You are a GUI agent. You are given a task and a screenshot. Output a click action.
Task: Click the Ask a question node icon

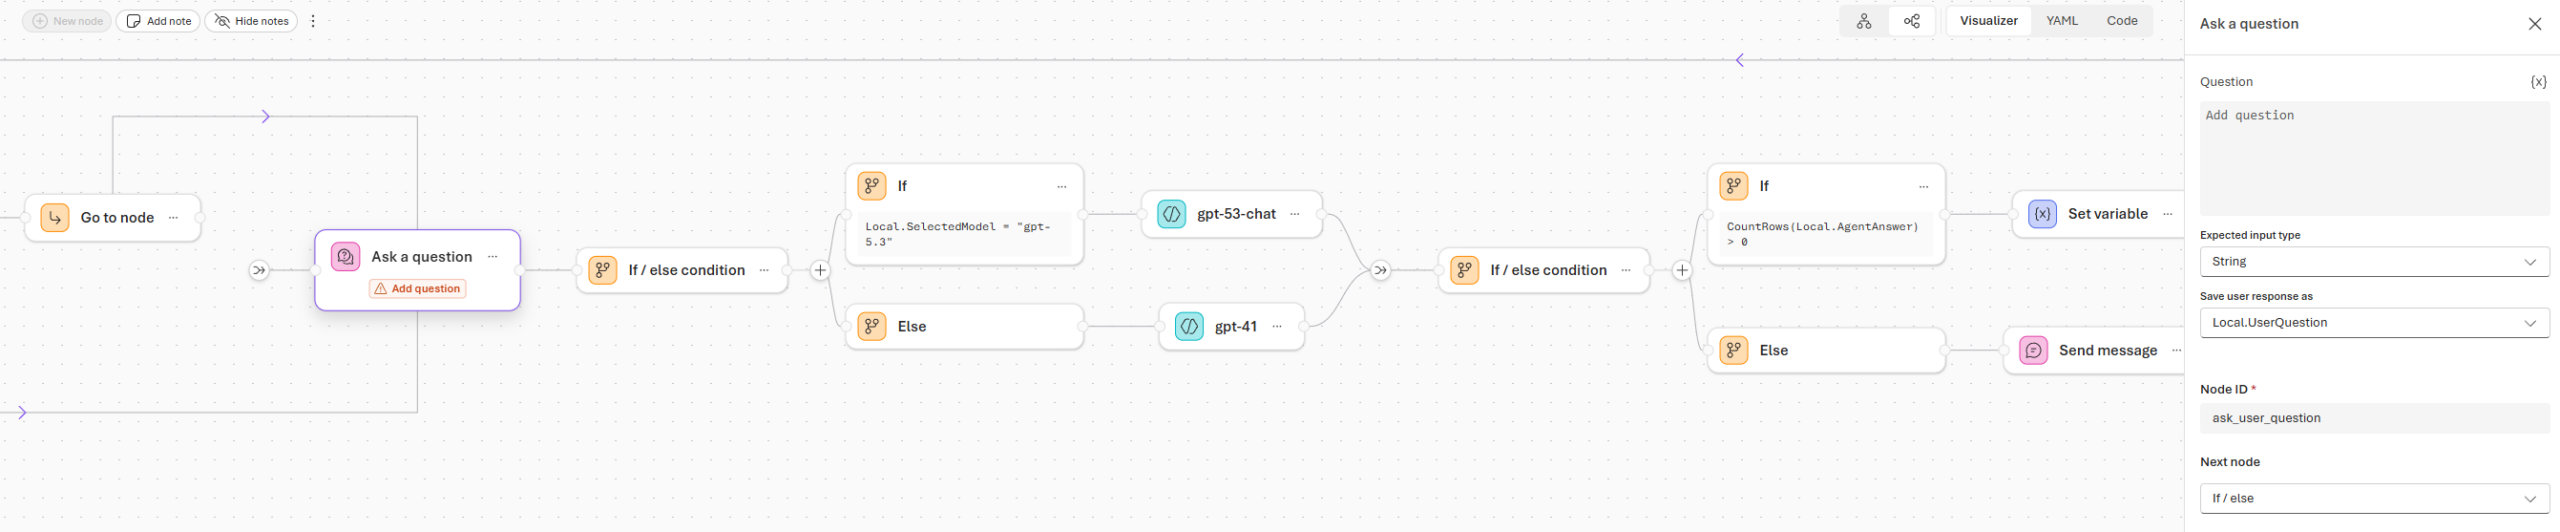point(346,257)
